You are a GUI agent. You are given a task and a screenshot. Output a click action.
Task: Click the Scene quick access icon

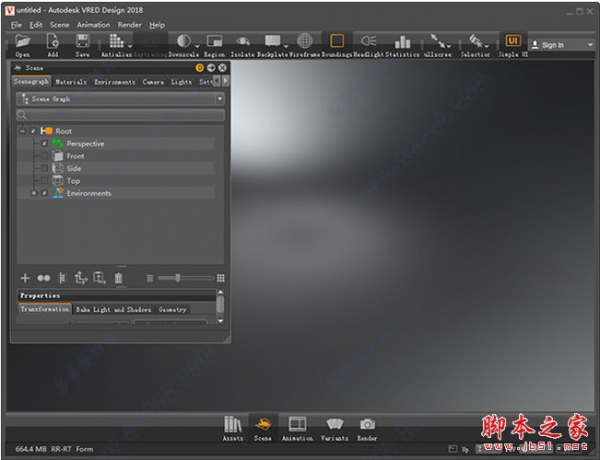pyautogui.click(x=263, y=424)
